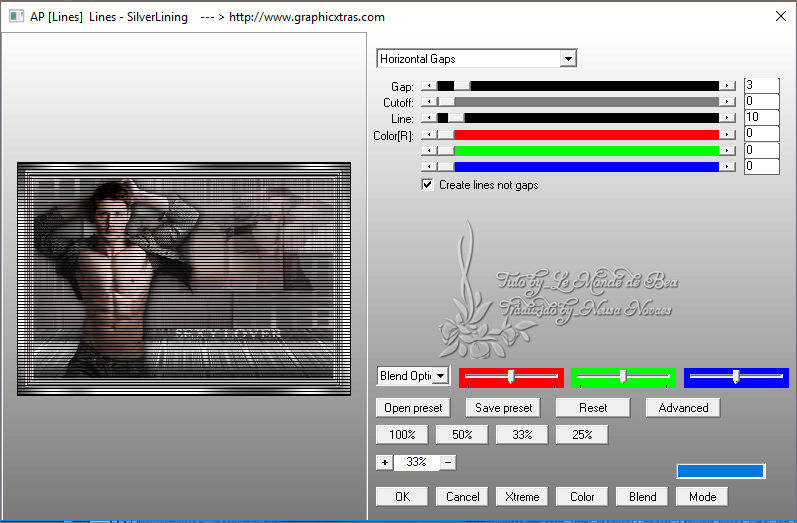Click the Cutoff slider track
The height and width of the screenshot is (523, 797).
(578, 102)
